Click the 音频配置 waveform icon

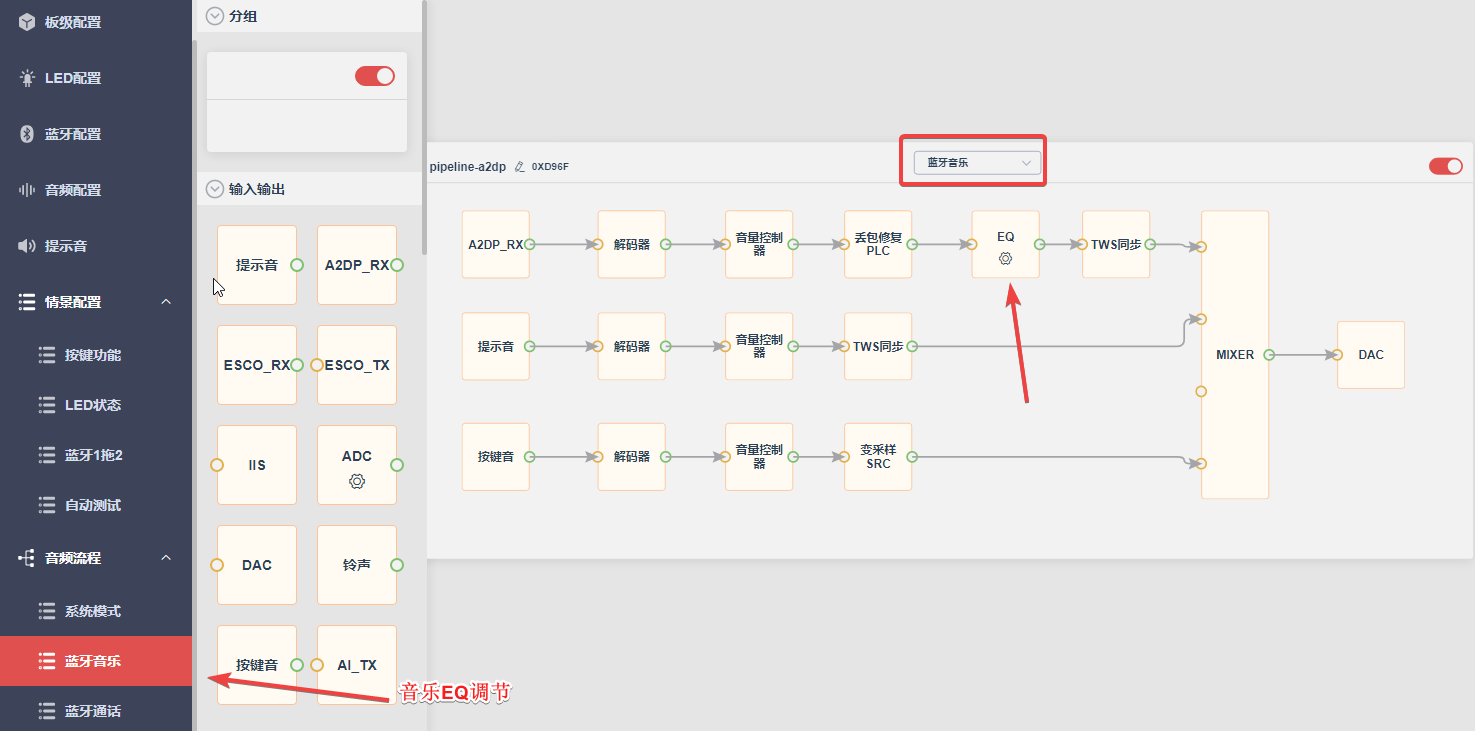27,190
